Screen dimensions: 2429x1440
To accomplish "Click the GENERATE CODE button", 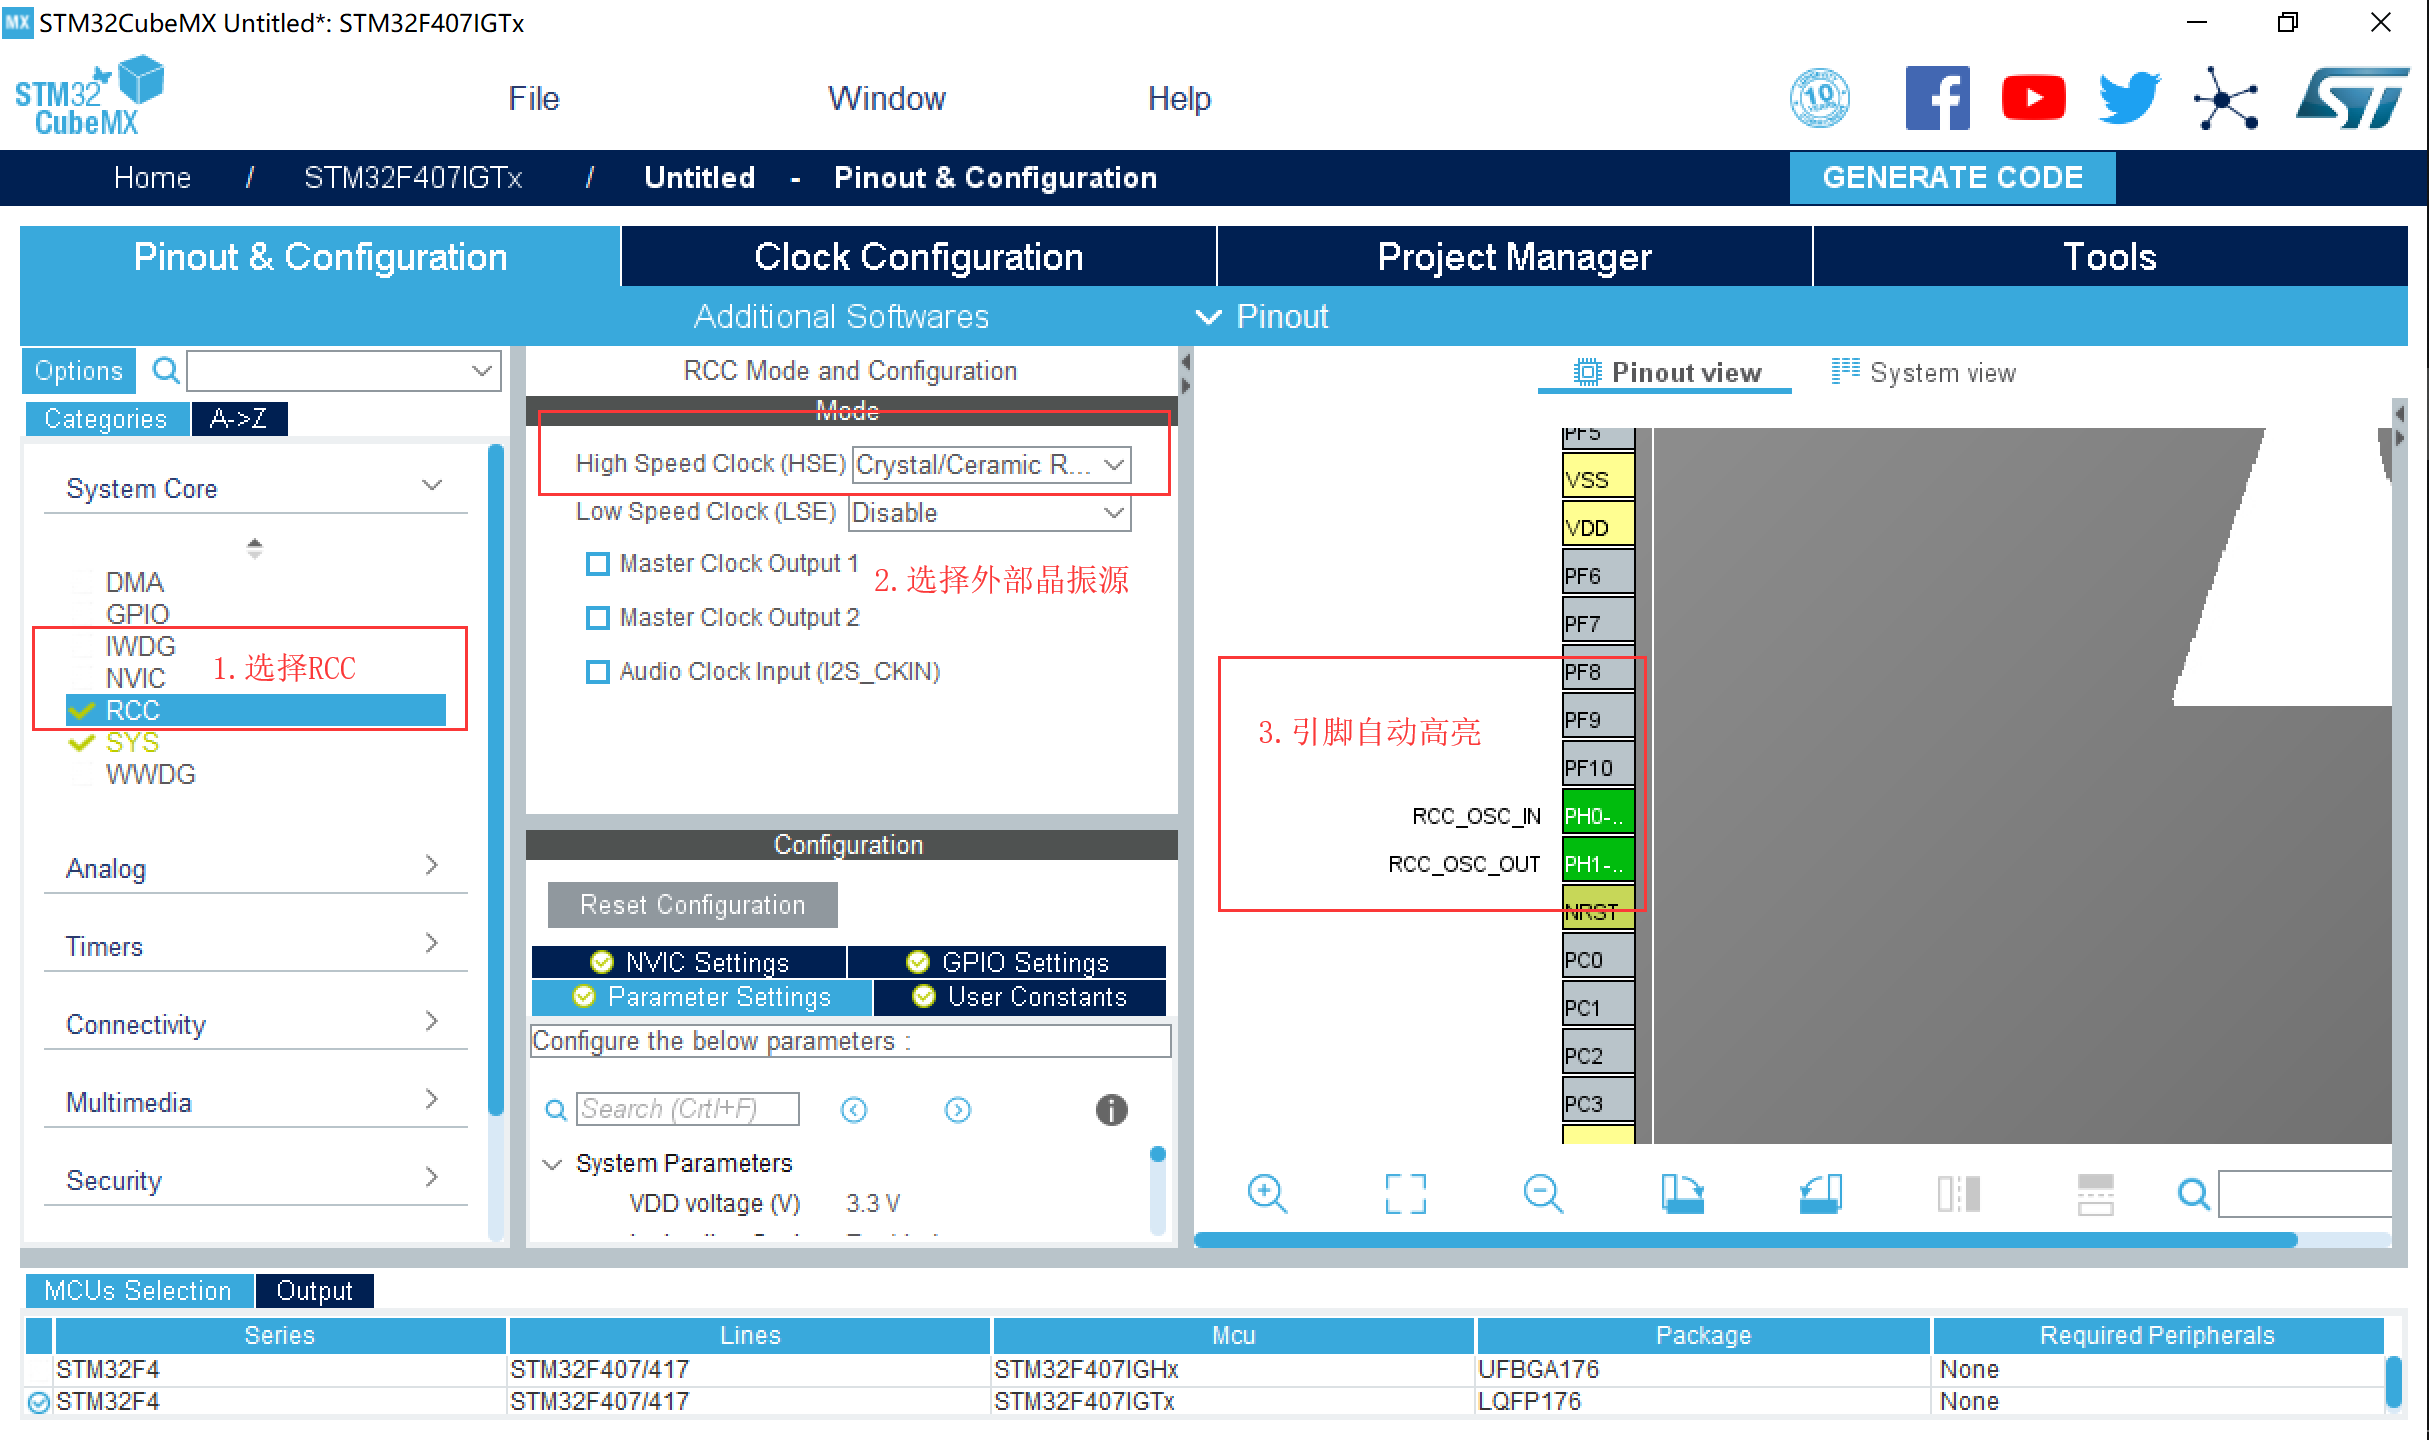I will (1952, 178).
